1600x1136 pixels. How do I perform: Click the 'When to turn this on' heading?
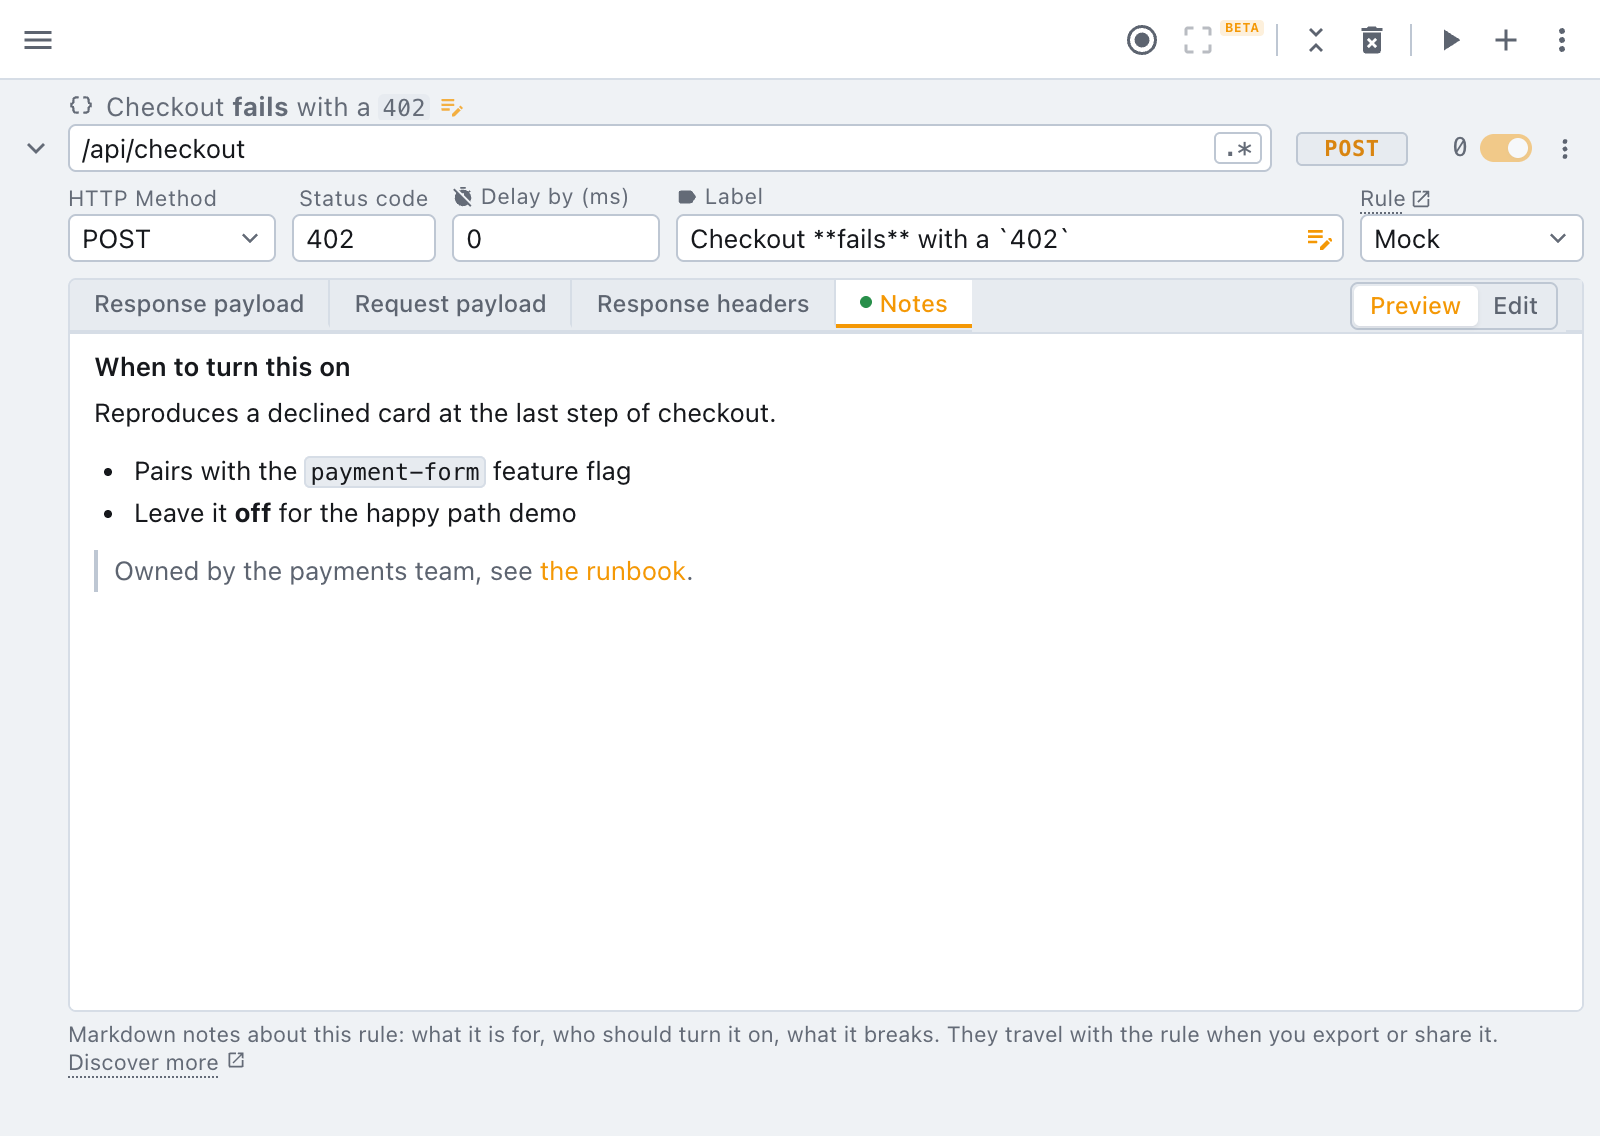pyautogui.click(x=222, y=367)
